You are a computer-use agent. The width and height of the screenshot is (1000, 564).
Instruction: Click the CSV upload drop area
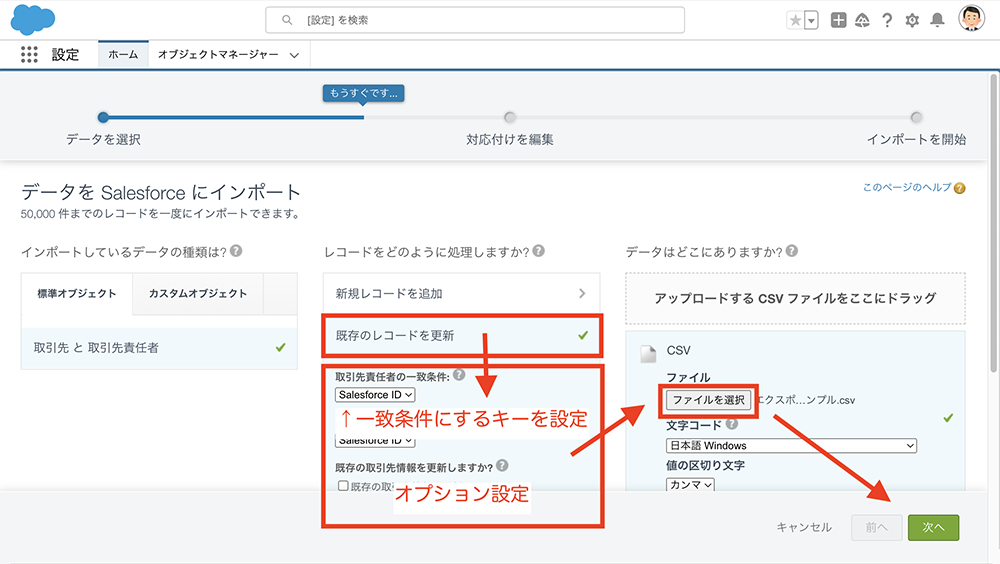point(795,298)
